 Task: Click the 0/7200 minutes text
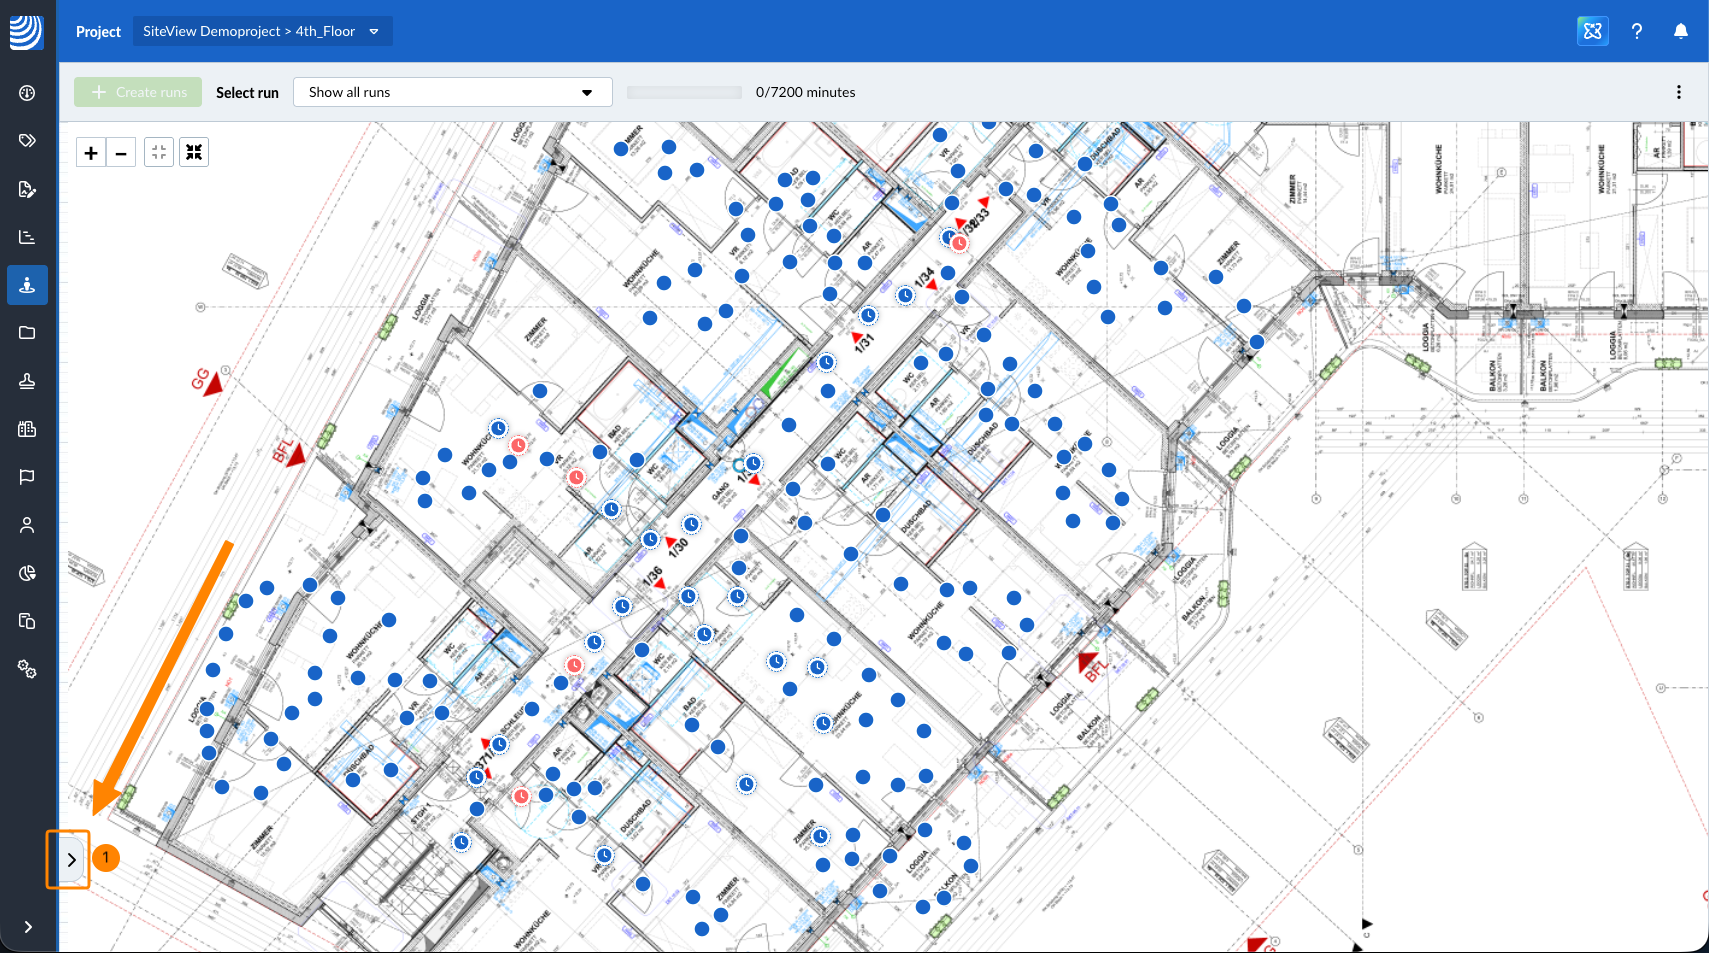[x=806, y=92]
